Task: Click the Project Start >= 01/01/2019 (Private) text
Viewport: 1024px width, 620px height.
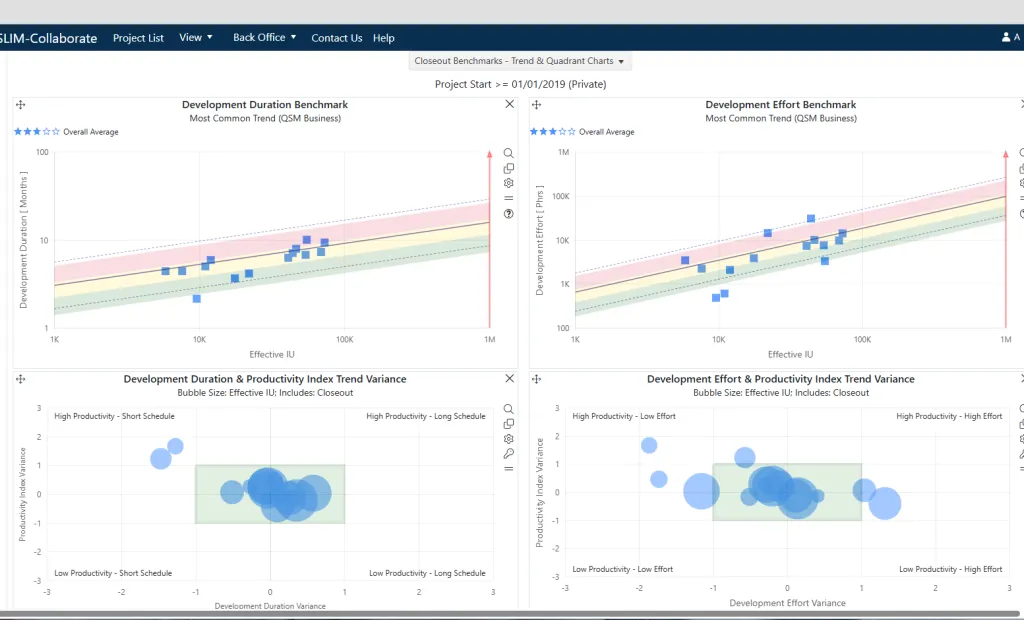Action: [x=520, y=84]
